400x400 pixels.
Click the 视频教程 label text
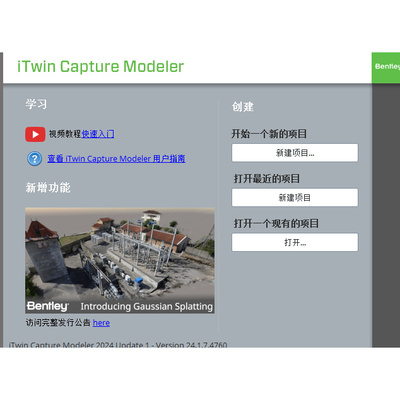pos(65,134)
